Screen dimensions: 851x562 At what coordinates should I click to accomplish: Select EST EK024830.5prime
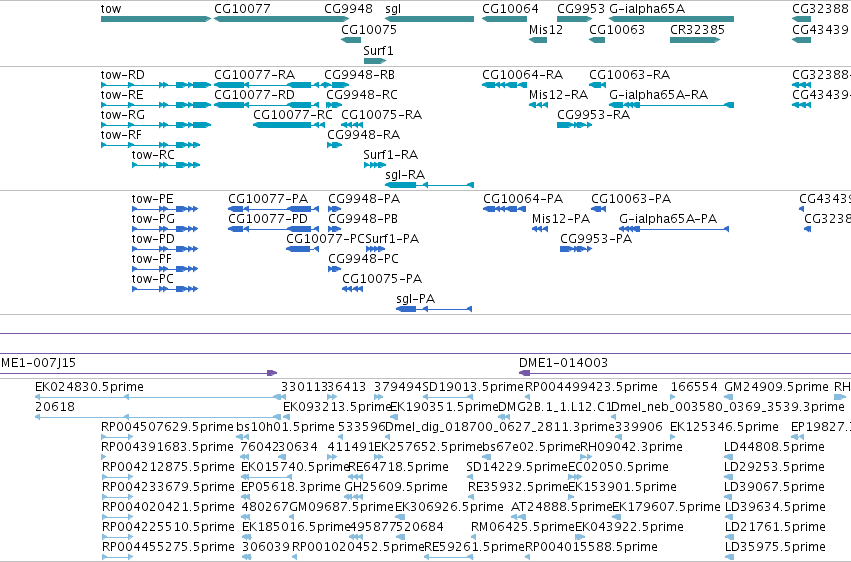(158, 397)
